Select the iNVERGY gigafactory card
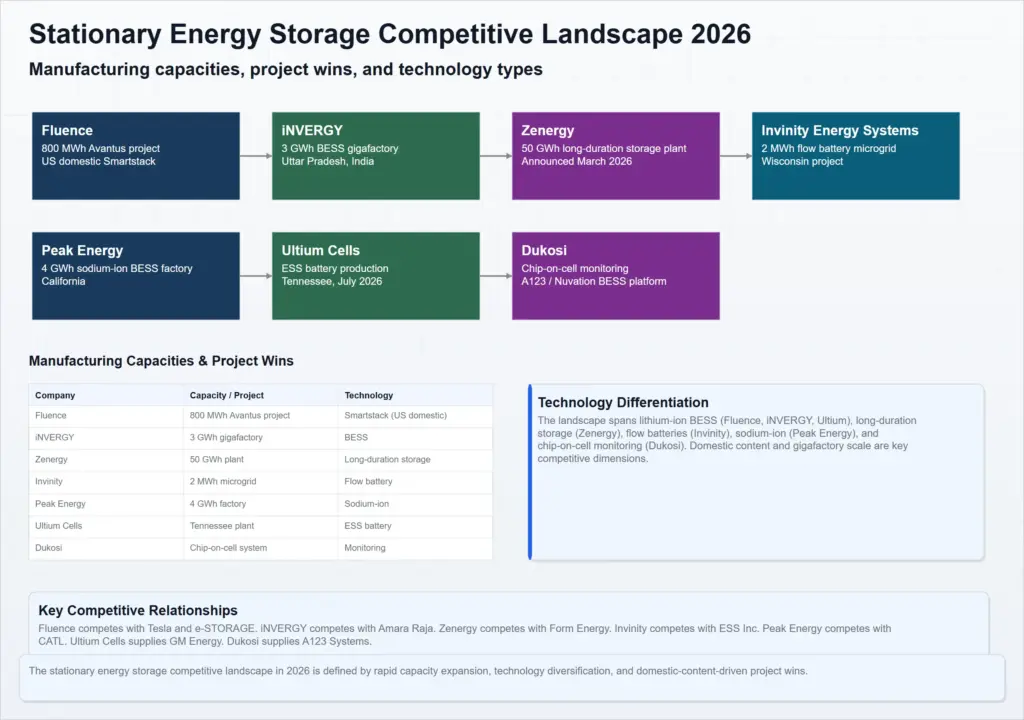Viewport: 1024px width, 720px height. tap(376, 155)
